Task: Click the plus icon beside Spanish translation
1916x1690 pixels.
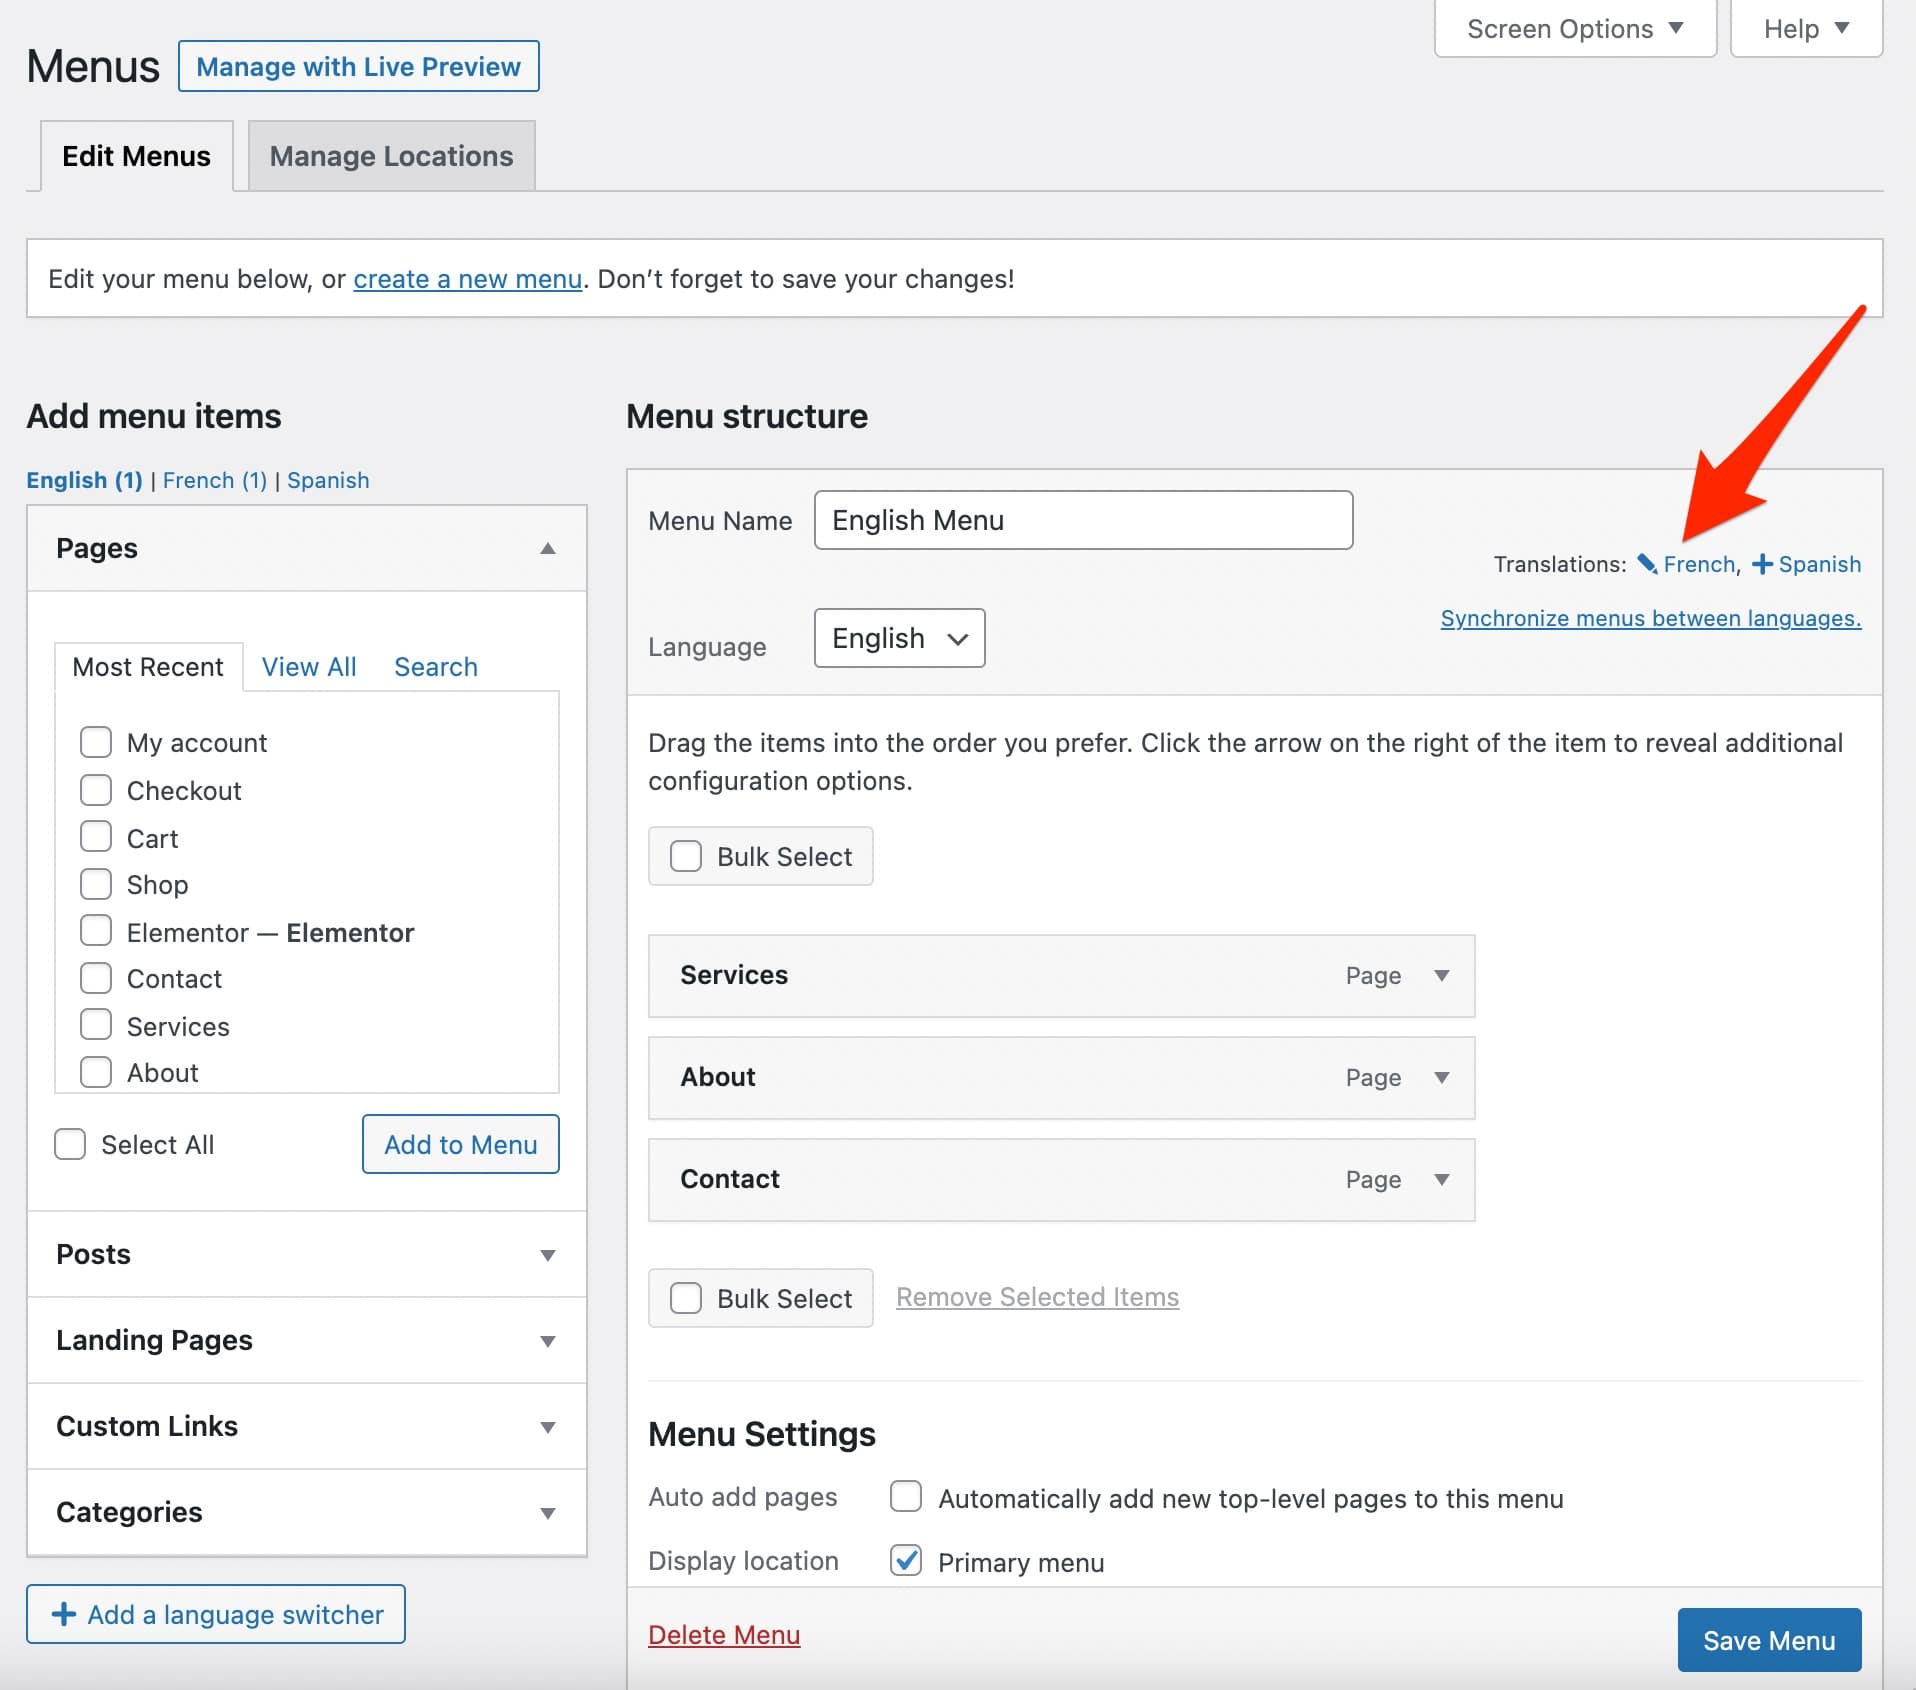Action: pyautogui.click(x=1762, y=564)
